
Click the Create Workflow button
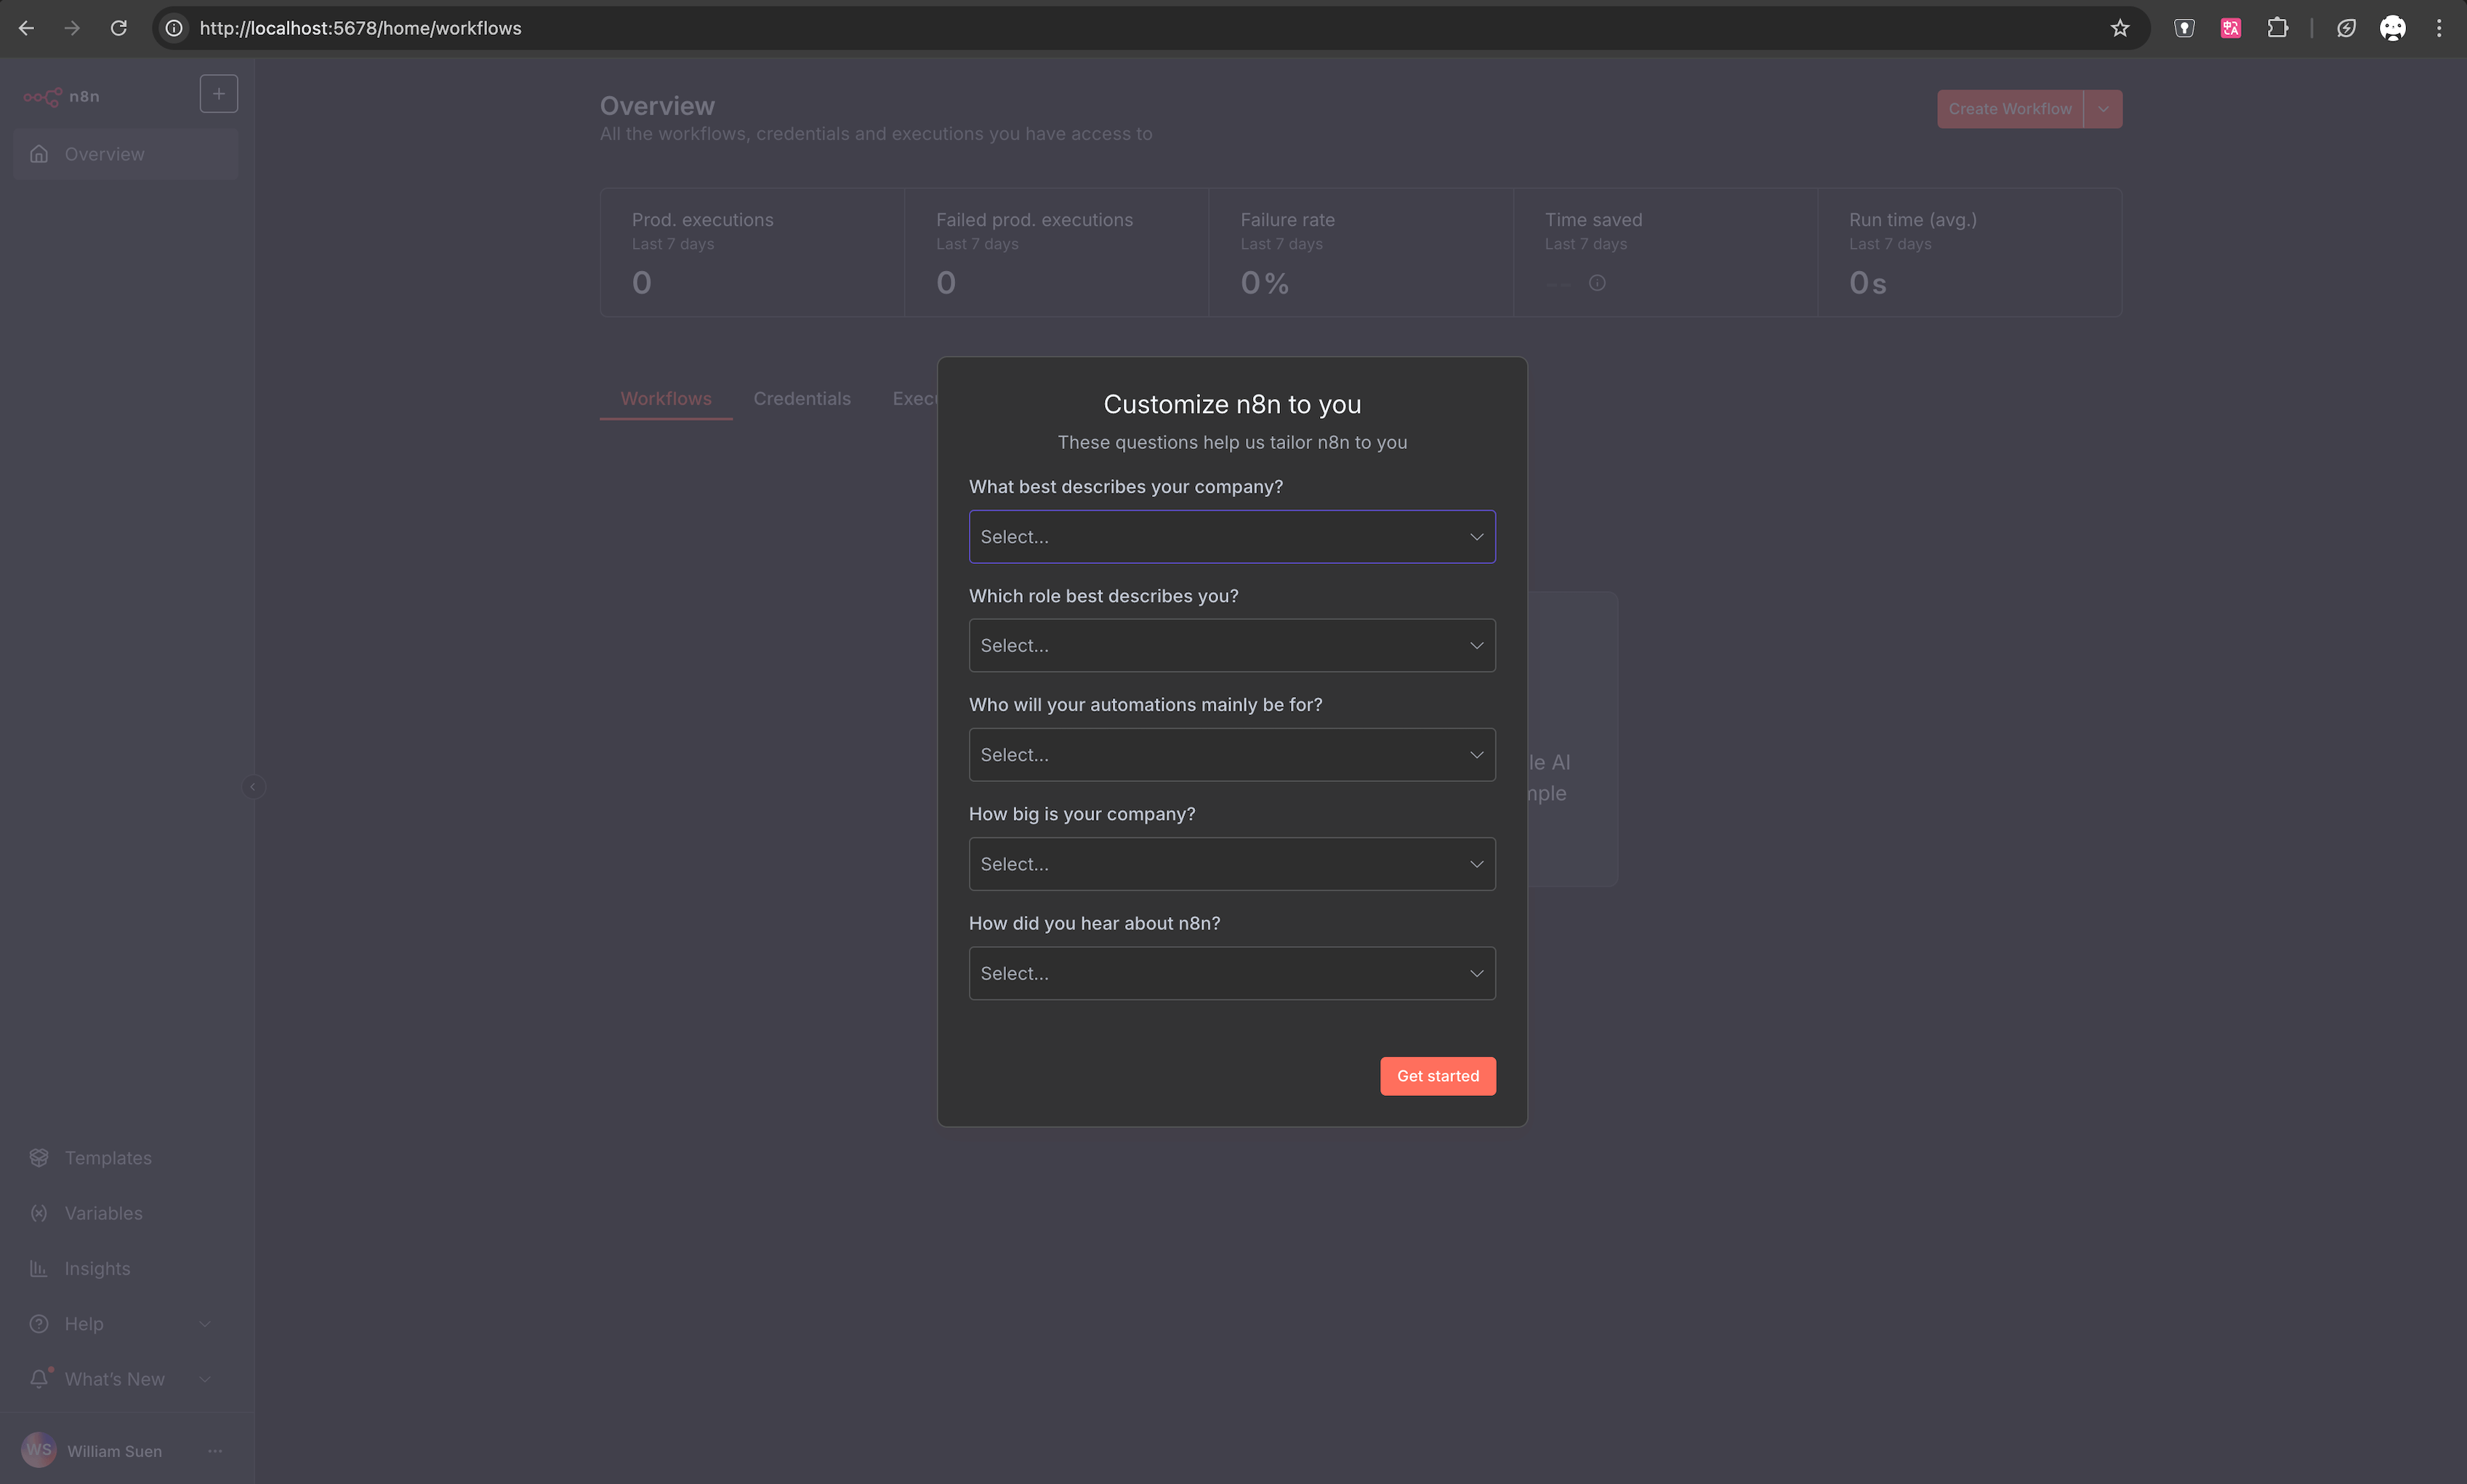[x=2009, y=109]
